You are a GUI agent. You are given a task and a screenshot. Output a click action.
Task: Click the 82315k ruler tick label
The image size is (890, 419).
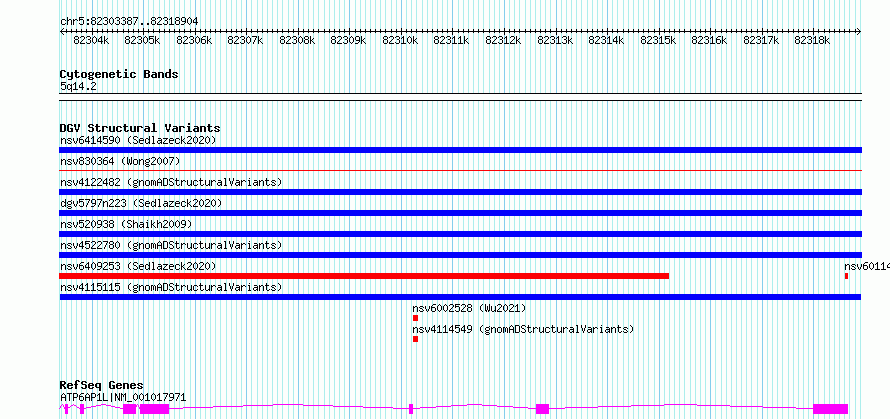658,40
